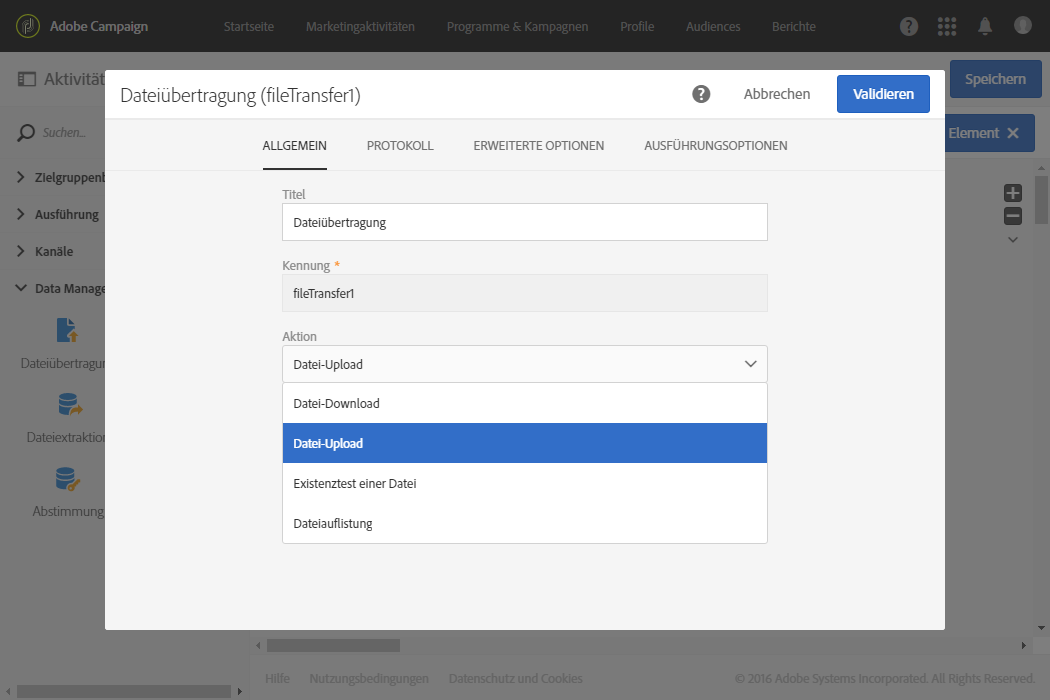Switch to the Erweiterte Optionen tab
This screenshot has height=700, width=1050.
click(x=539, y=146)
